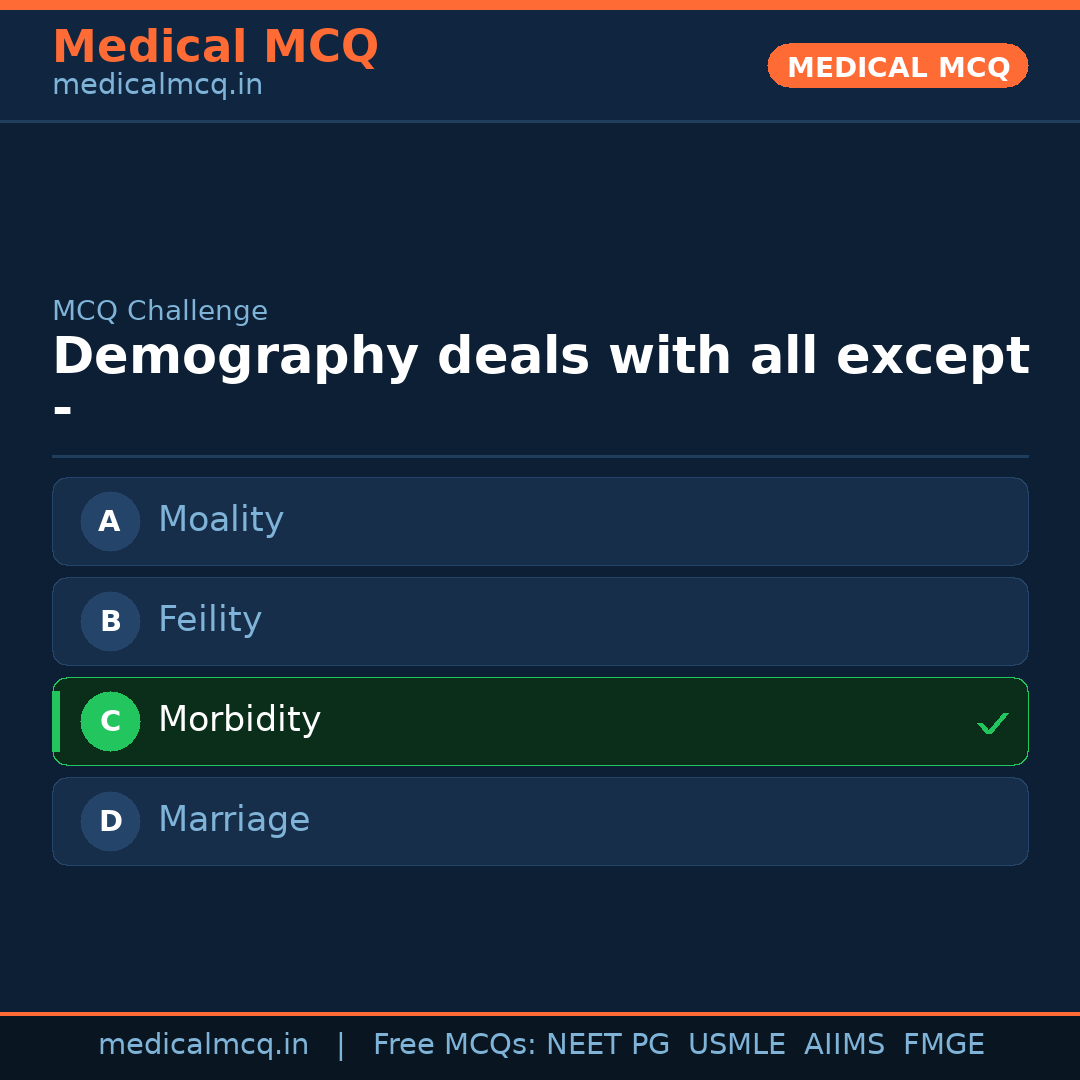
Task: Click the divider line below the question
Action: 540,458
